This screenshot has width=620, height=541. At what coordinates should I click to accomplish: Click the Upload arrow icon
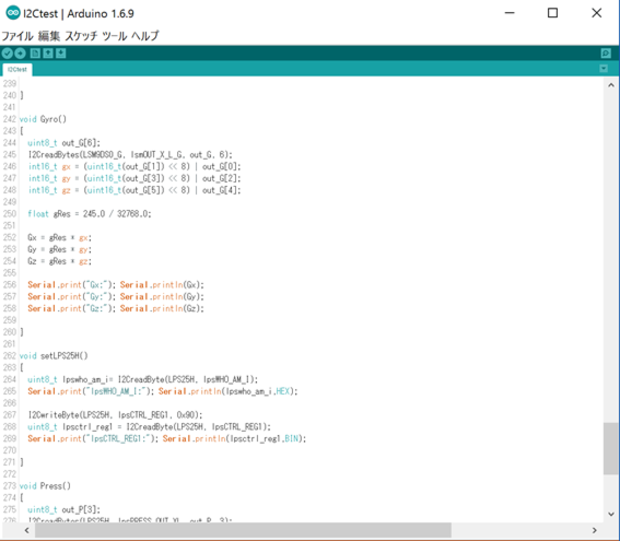pyautogui.click(x=21, y=52)
